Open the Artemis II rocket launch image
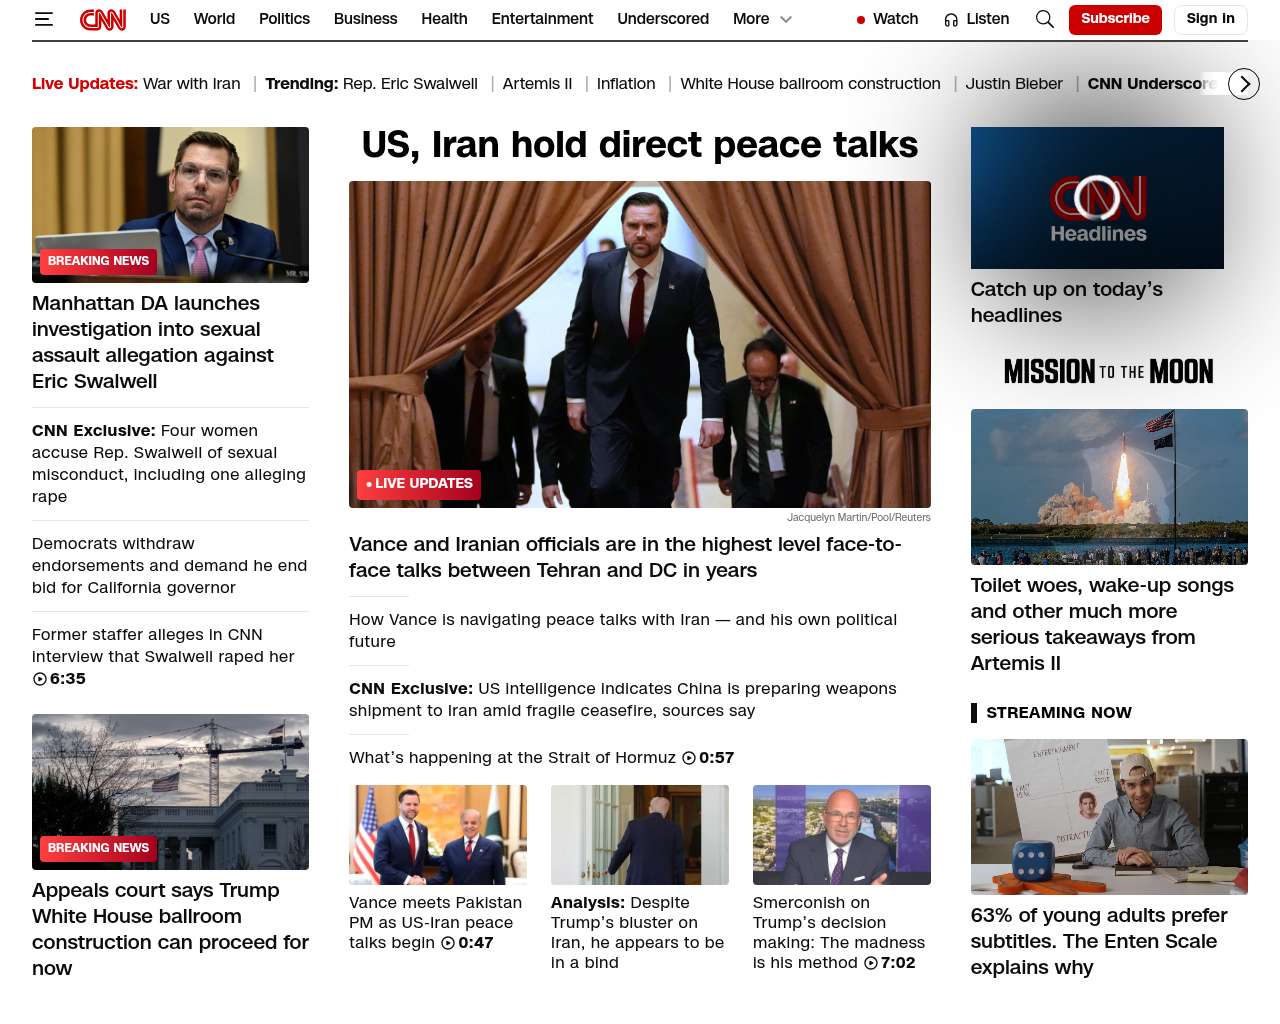1280x1024 pixels. [x=1108, y=487]
